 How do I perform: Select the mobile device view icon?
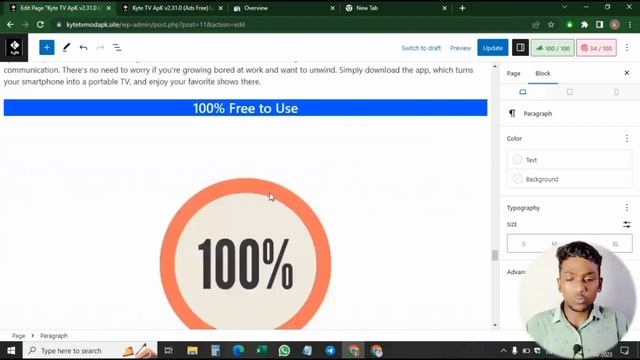[x=616, y=92]
